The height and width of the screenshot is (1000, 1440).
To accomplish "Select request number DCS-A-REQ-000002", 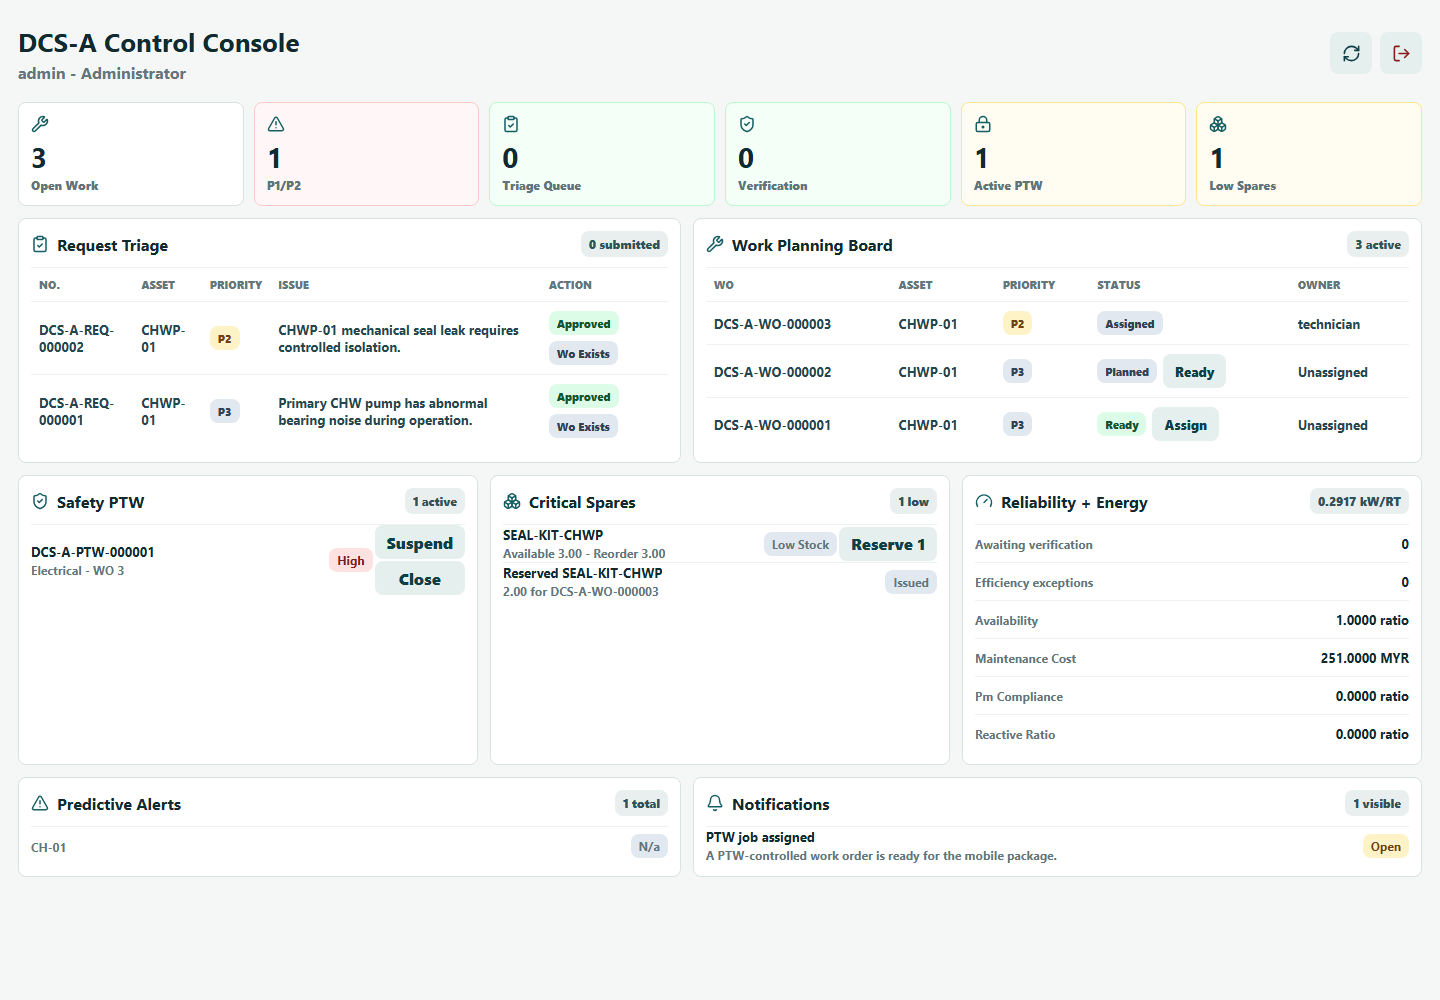I will coord(76,339).
